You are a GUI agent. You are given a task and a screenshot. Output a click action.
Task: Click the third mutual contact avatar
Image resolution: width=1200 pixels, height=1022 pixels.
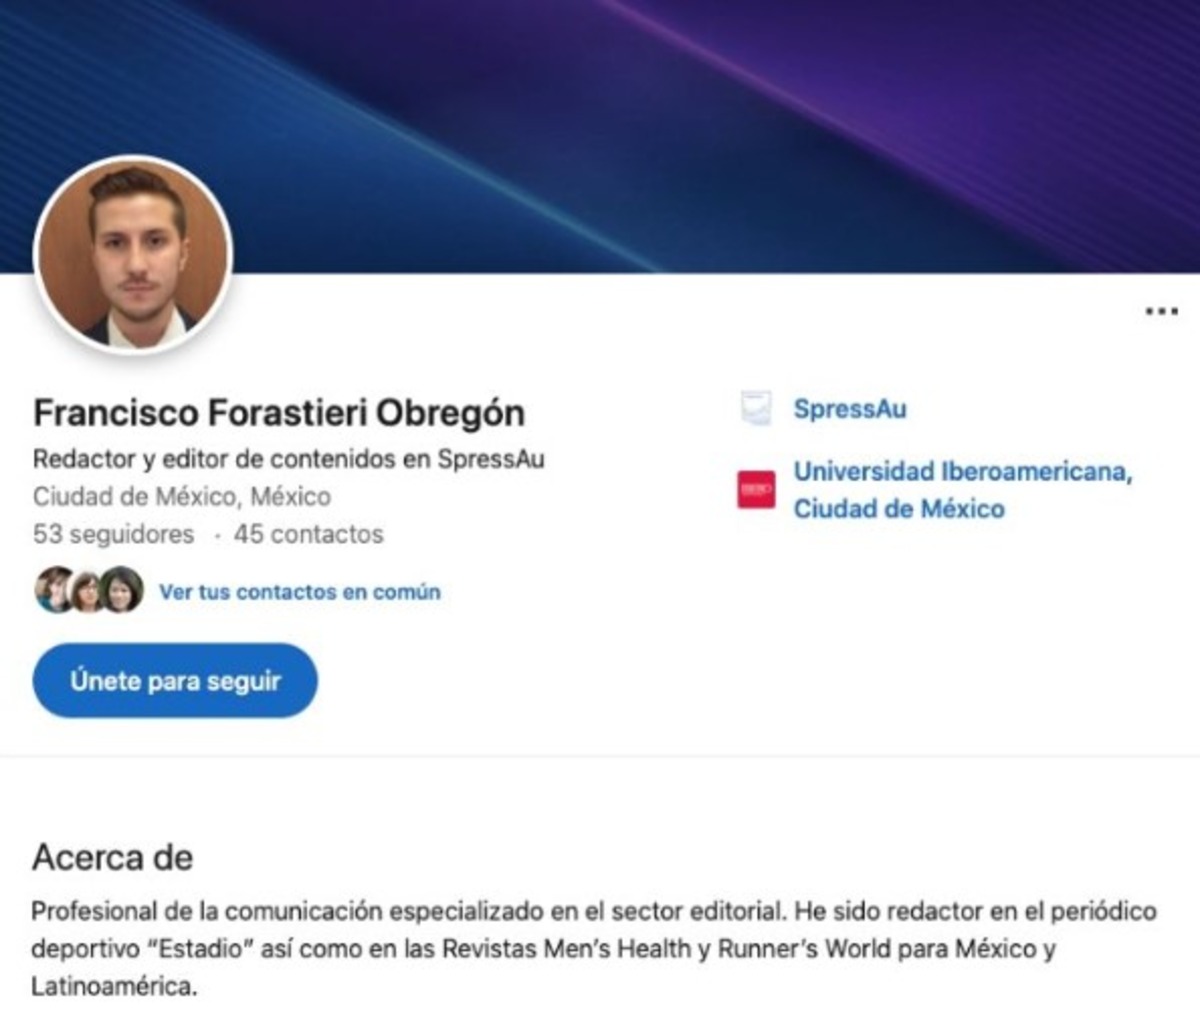[122, 590]
